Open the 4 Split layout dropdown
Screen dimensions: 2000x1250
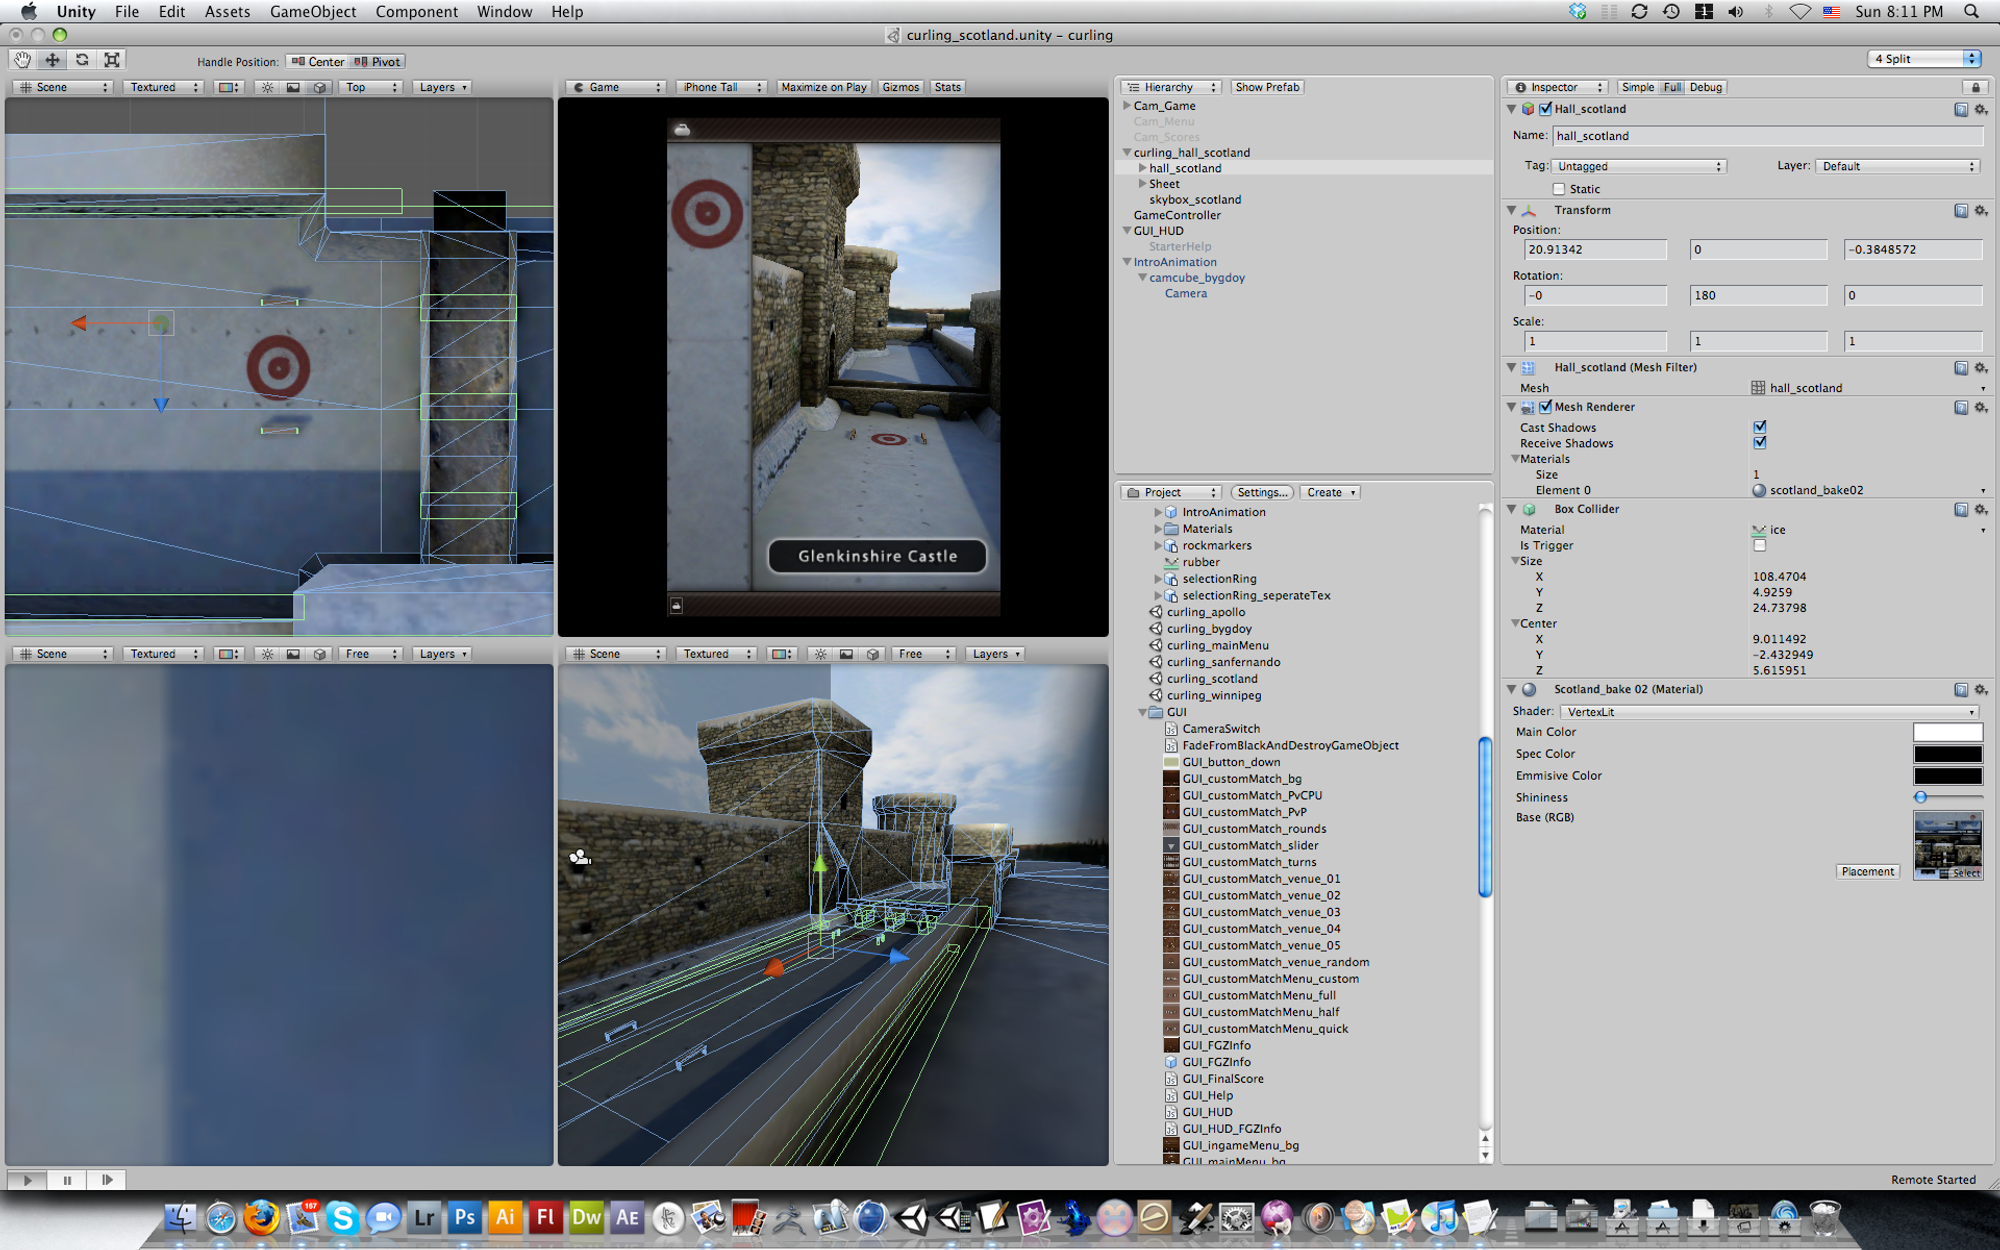tap(1924, 59)
